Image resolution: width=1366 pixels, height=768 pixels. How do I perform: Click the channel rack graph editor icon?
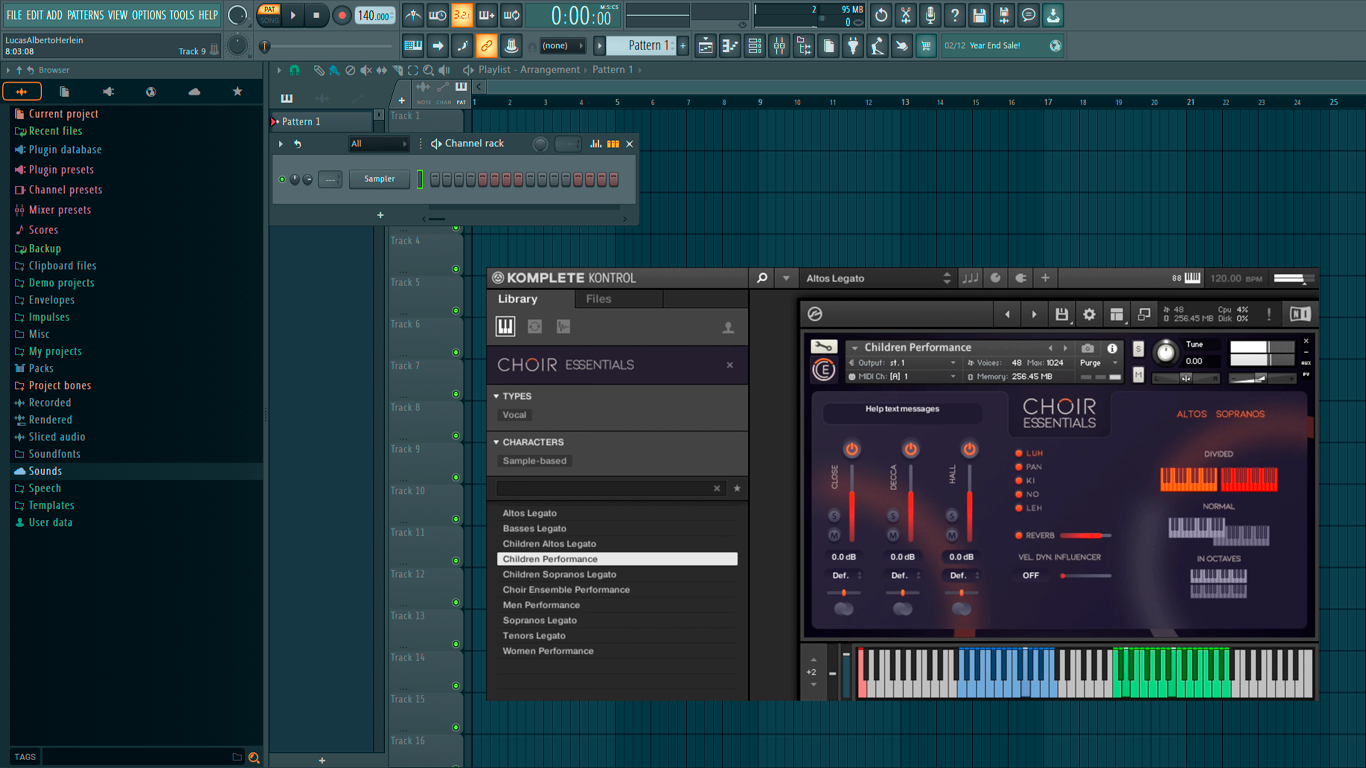click(x=596, y=144)
